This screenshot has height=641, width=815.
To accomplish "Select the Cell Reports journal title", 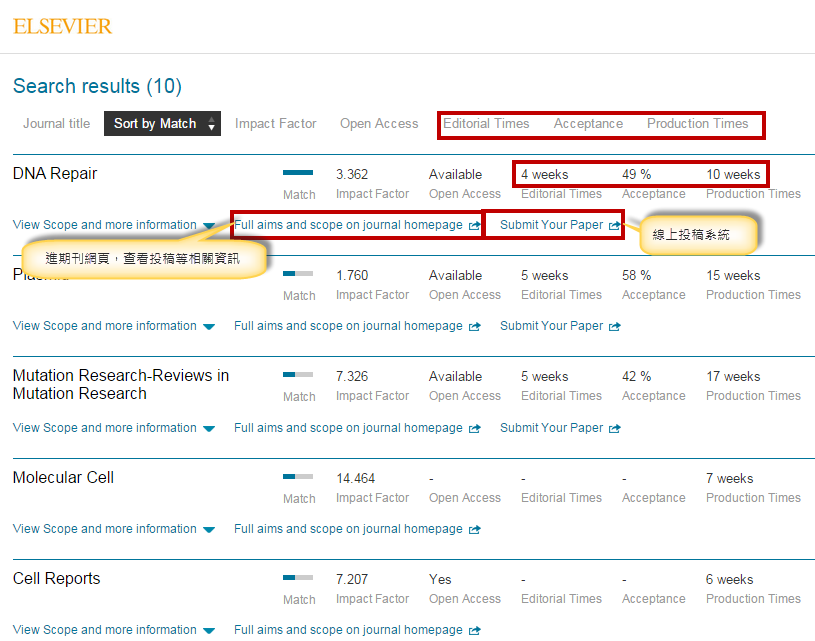I will [x=56, y=579].
